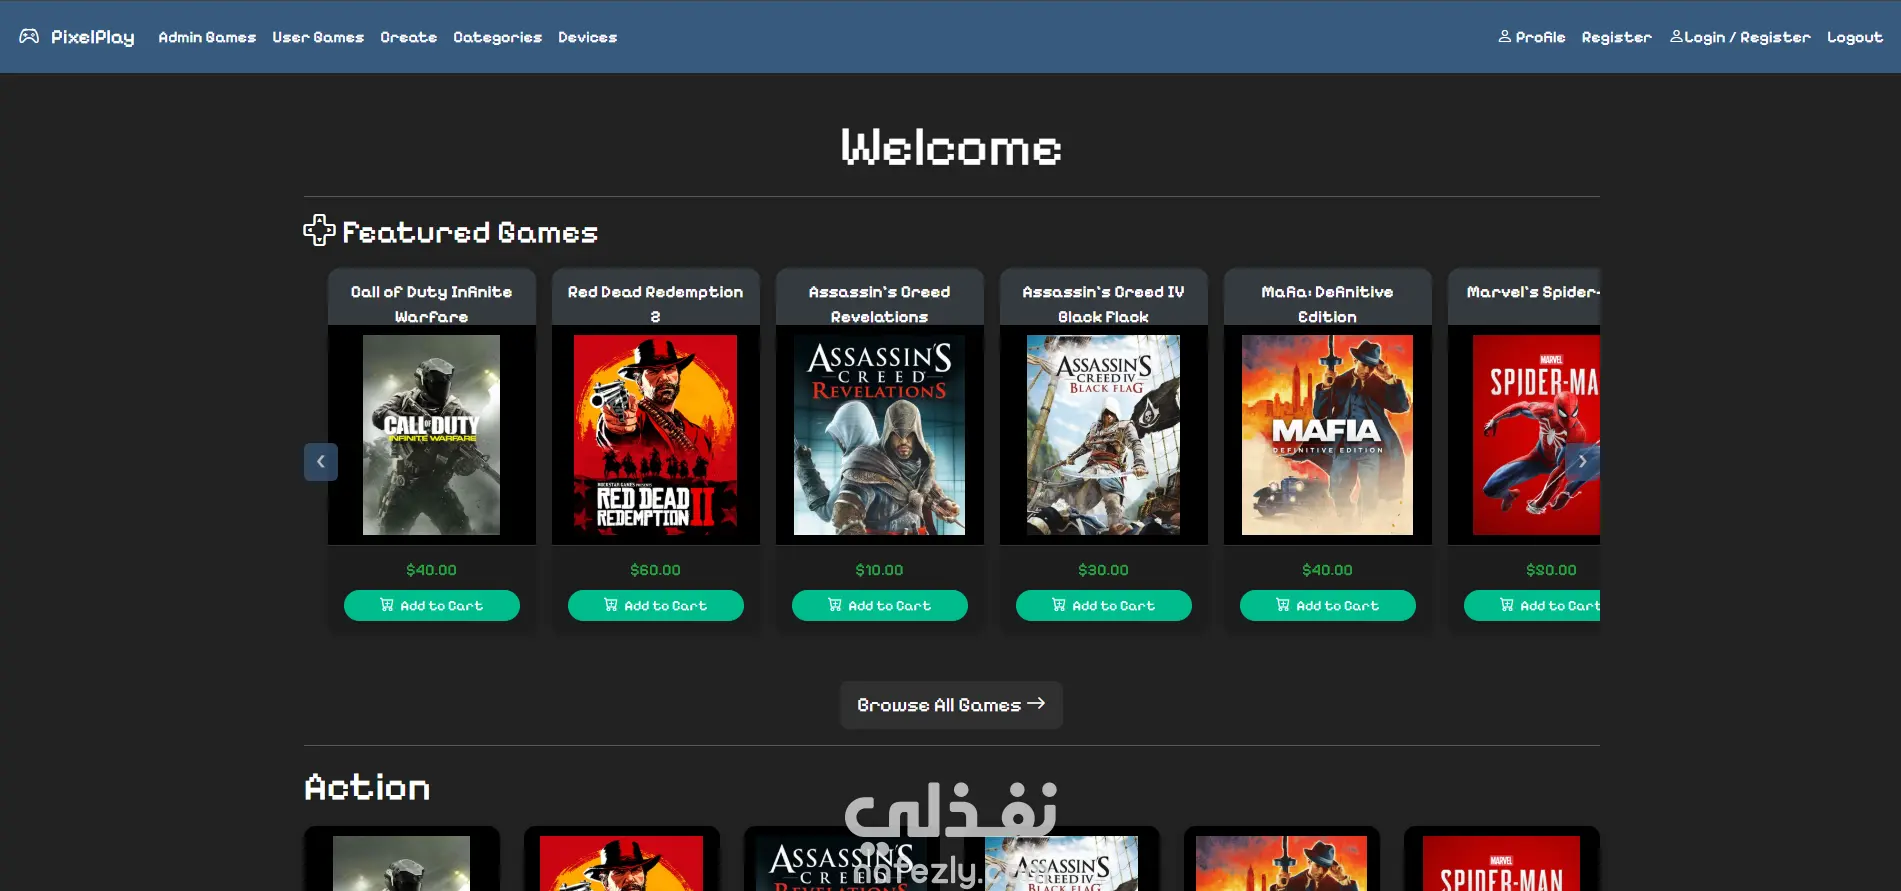1901x891 pixels.
Task: Click the Call of Duty Infinite Warfare title
Action: pyautogui.click(x=431, y=304)
